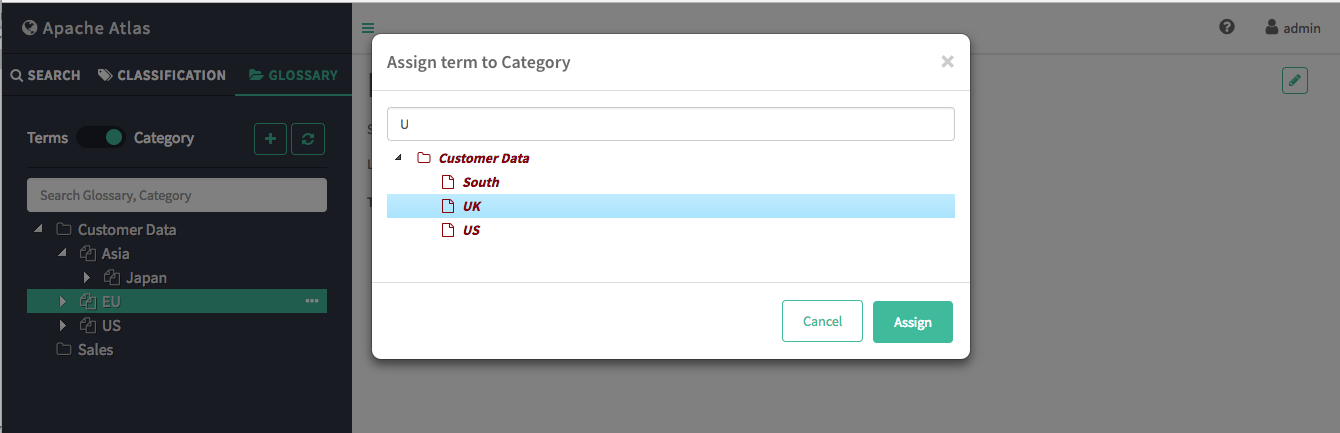The image size is (1340, 433).
Task: Switch to the Search tab
Action: click(46, 75)
